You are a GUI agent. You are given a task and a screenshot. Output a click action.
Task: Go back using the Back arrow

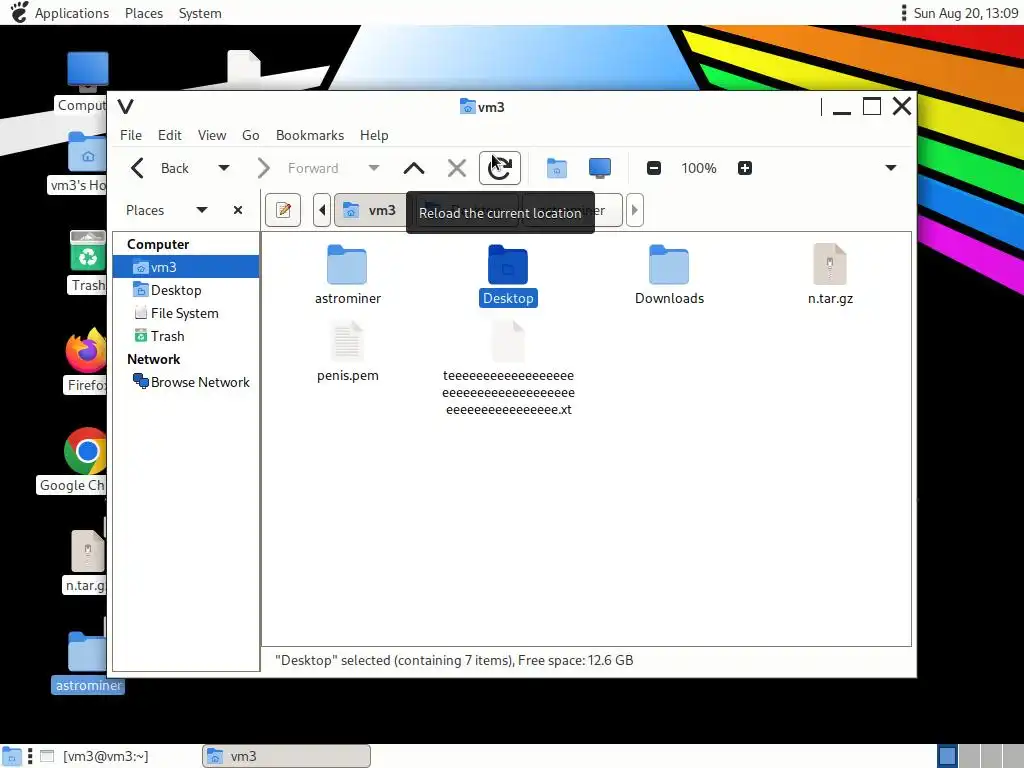(x=159, y=168)
